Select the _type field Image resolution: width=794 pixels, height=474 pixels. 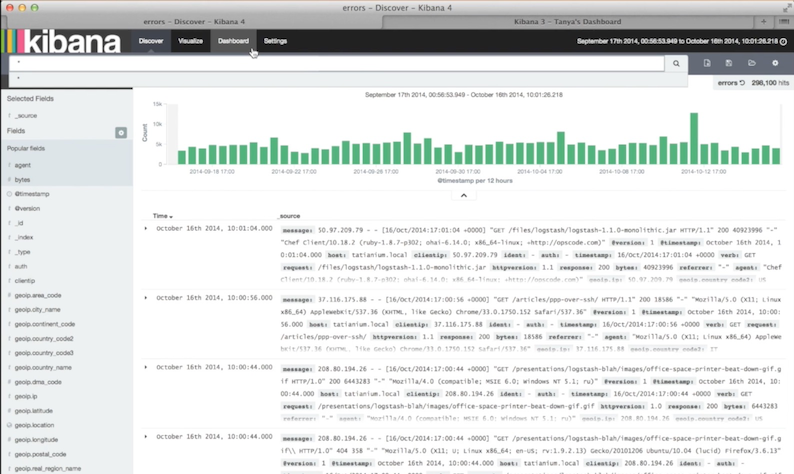[22, 252]
